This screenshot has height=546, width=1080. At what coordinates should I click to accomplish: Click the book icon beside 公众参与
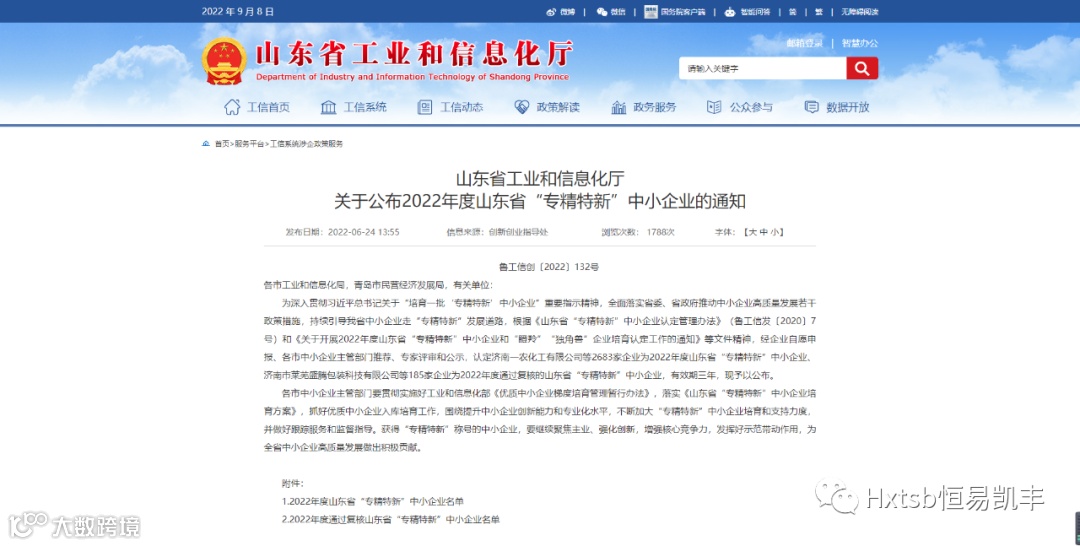[x=714, y=107]
